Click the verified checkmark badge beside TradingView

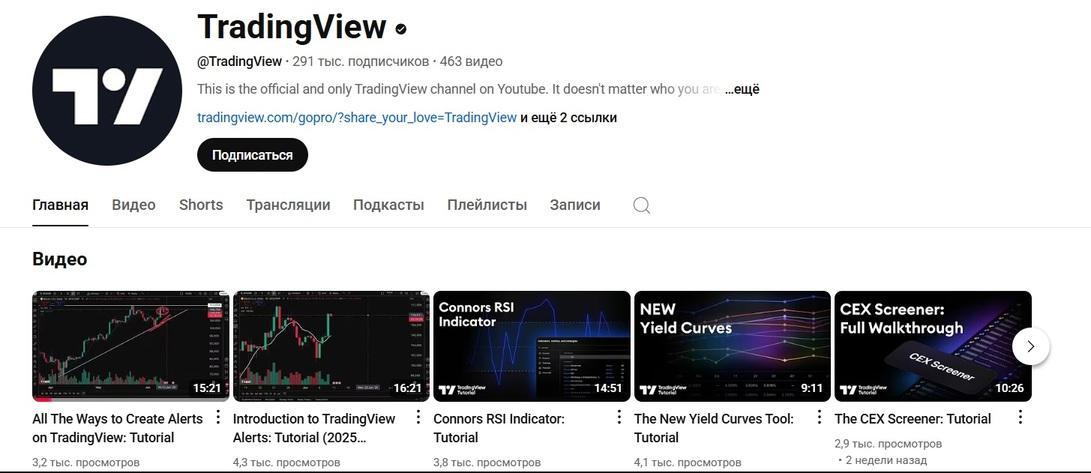(401, 29)
